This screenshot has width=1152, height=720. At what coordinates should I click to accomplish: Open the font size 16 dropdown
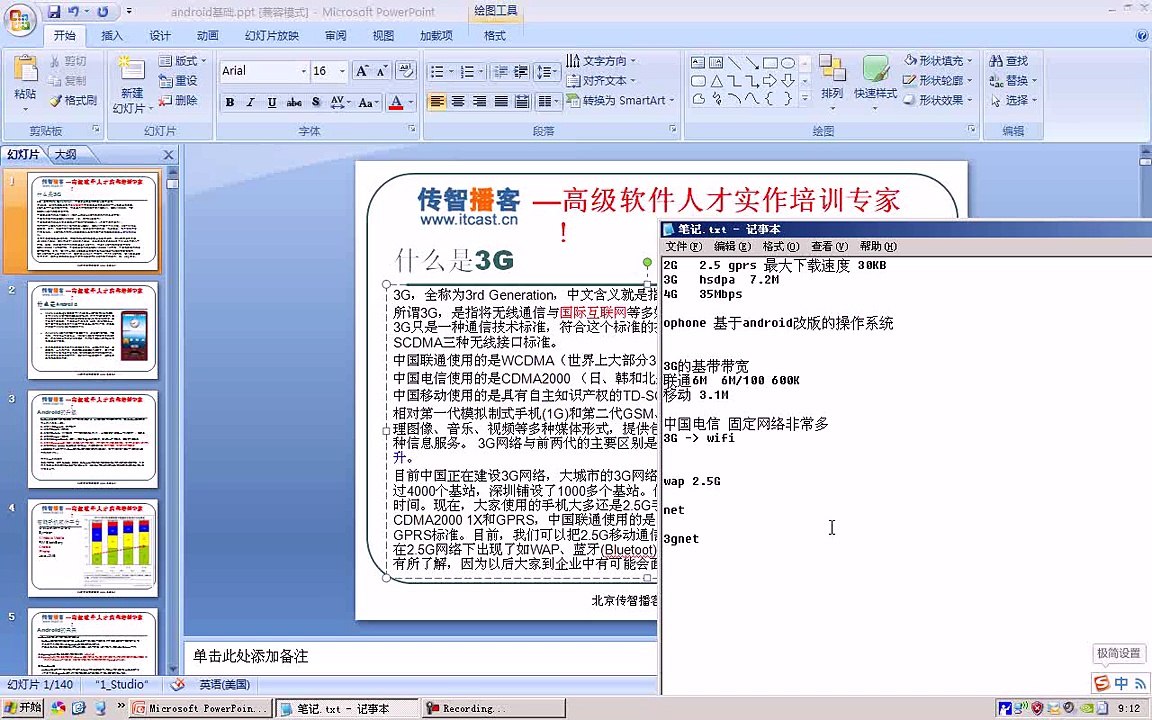point(342,71)
